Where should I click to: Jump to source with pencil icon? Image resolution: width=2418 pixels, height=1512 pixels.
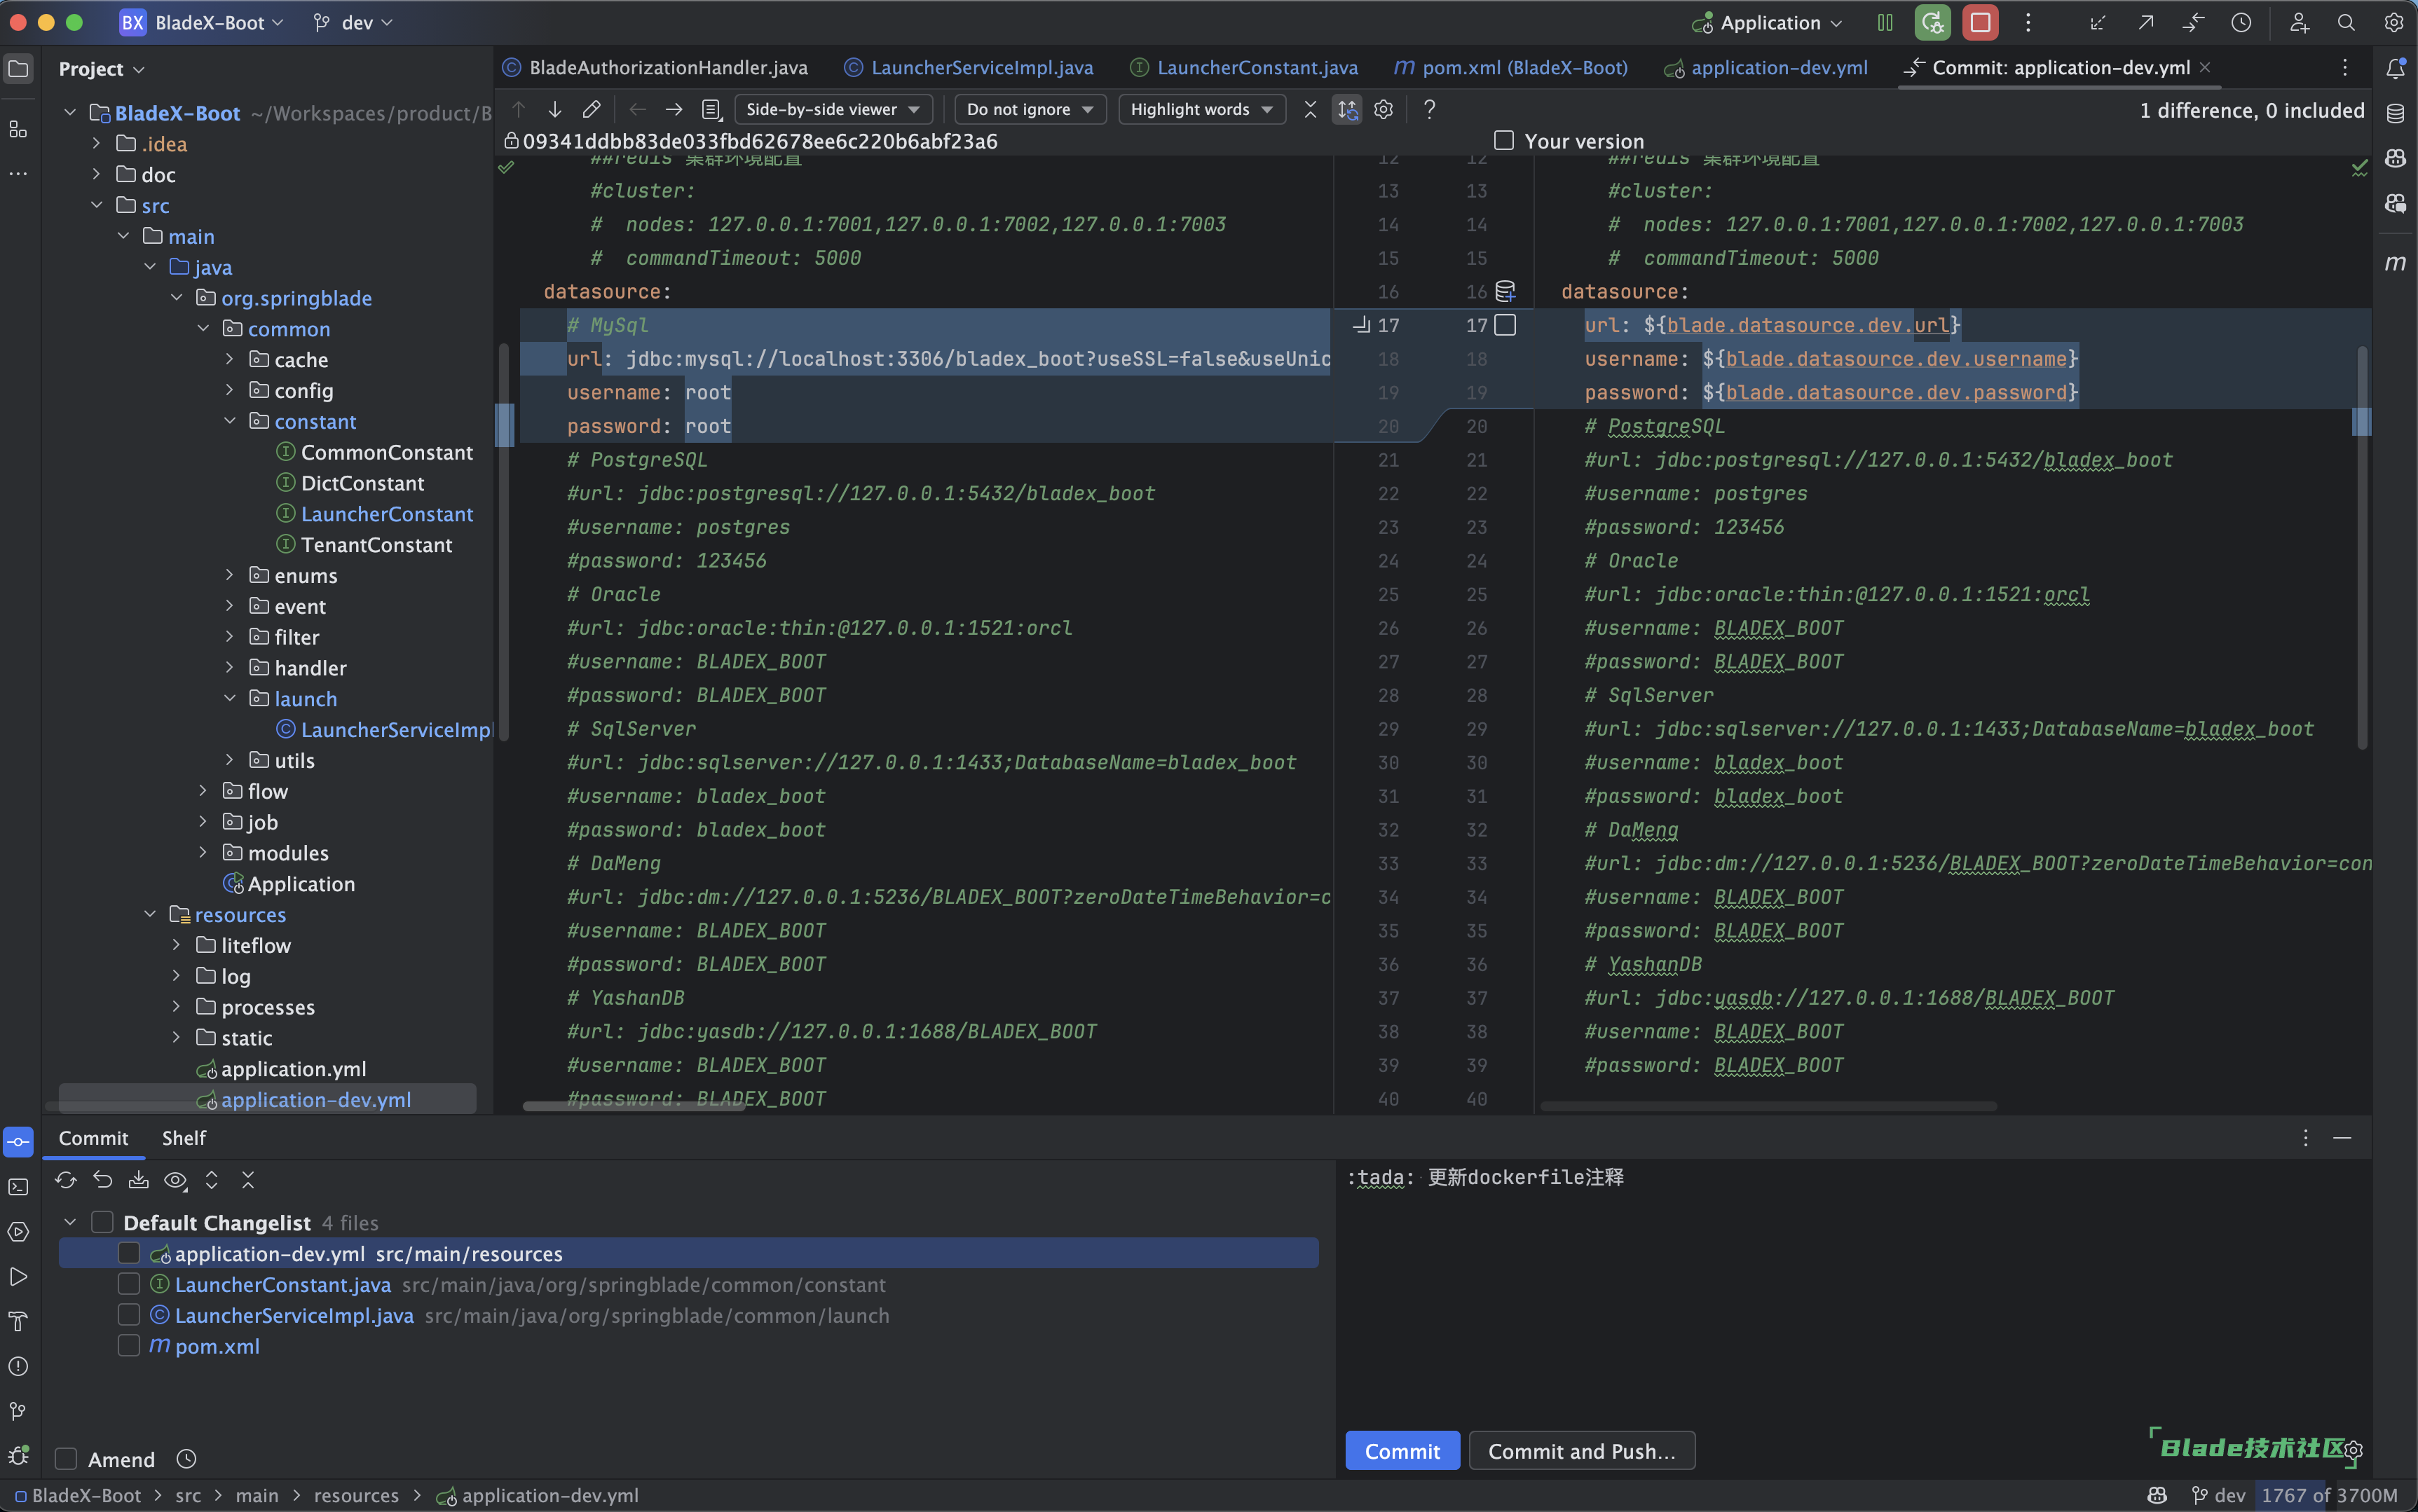pos(591,109)
